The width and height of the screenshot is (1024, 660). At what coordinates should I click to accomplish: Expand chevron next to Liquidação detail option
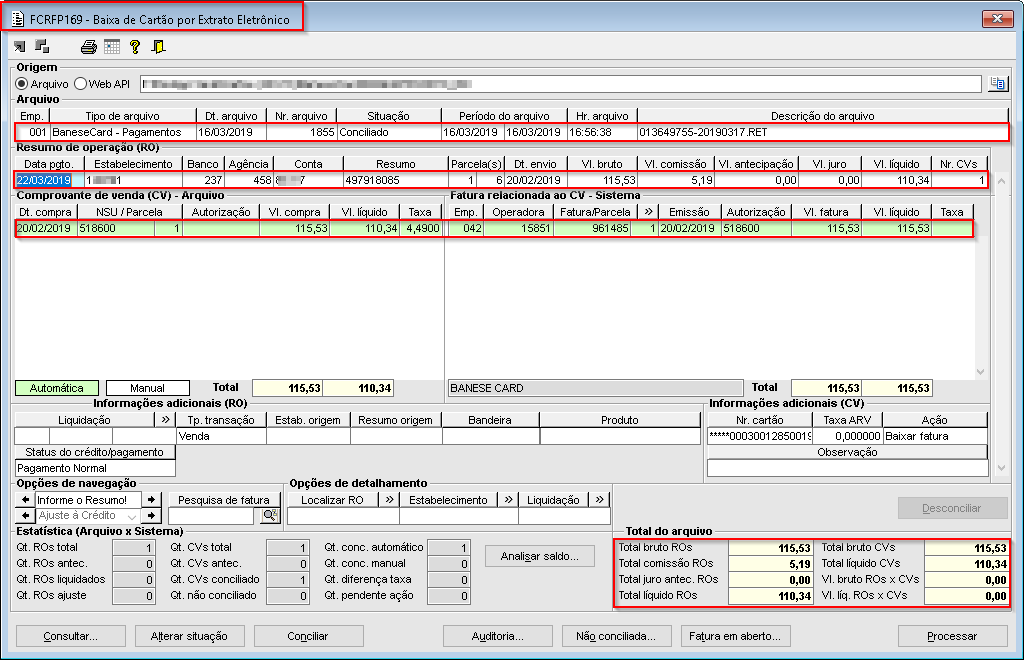click(x=600, y=499)
